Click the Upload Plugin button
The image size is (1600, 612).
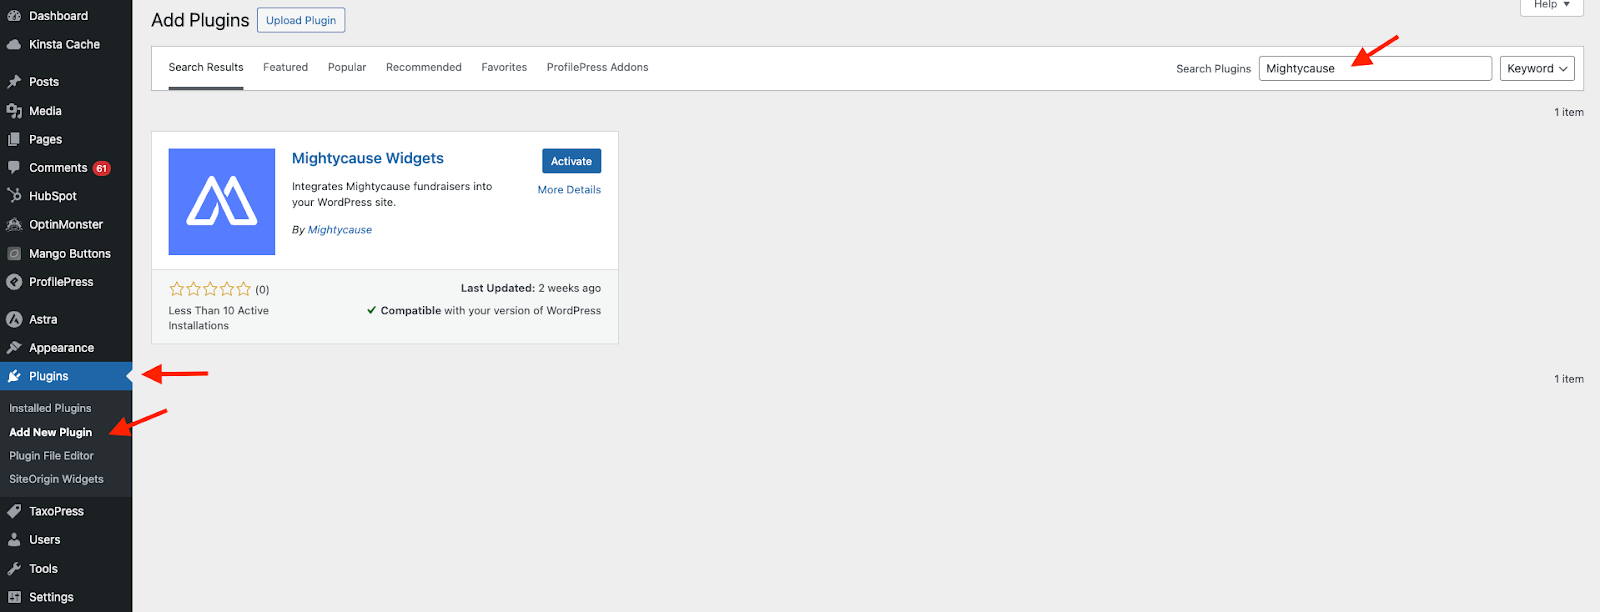(x=301, y=20)
